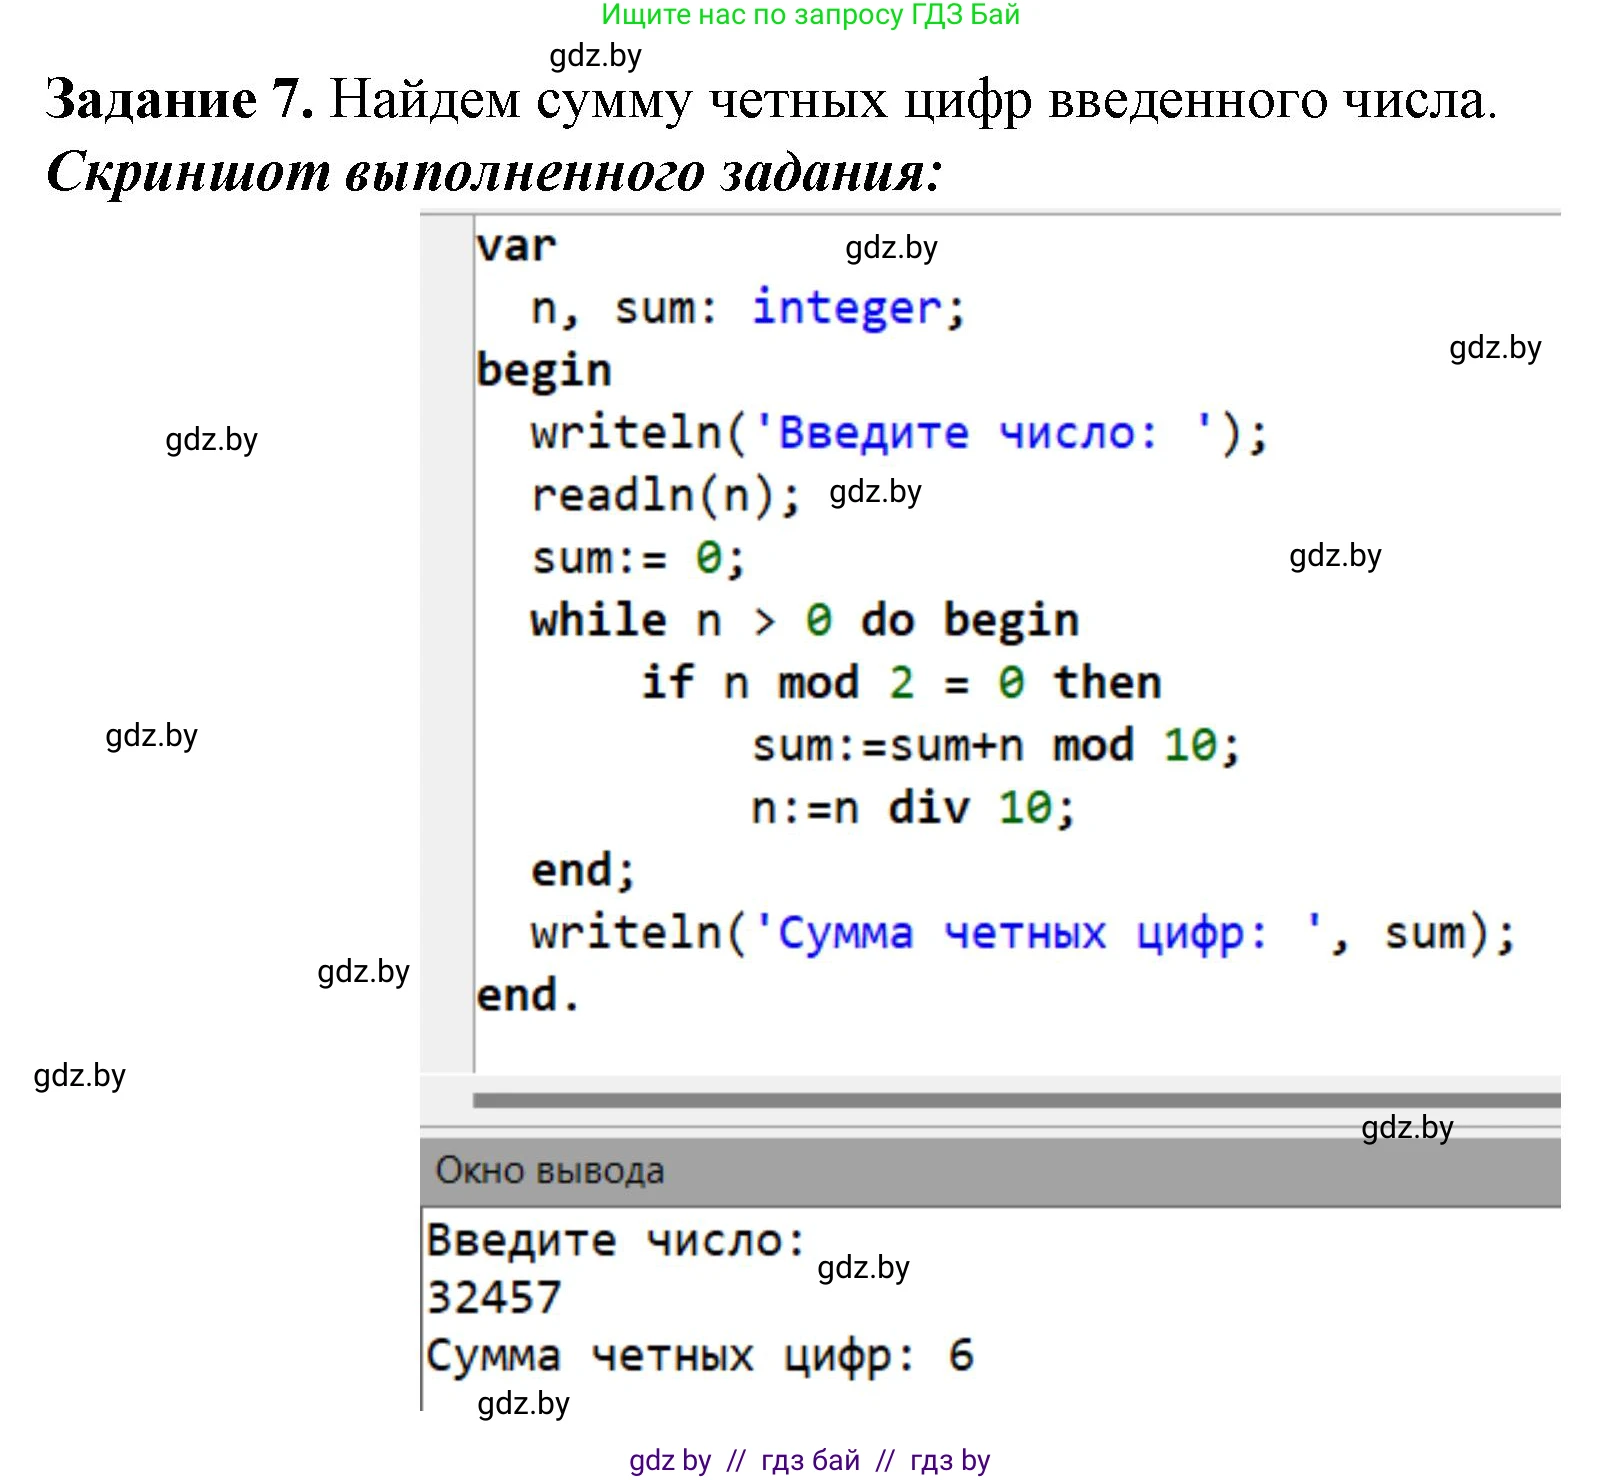The height and width of the screenshot is (1480, 1623).
Task: Click the horizontal scrollbar below the code editor
Action: pos(1015,1100)
